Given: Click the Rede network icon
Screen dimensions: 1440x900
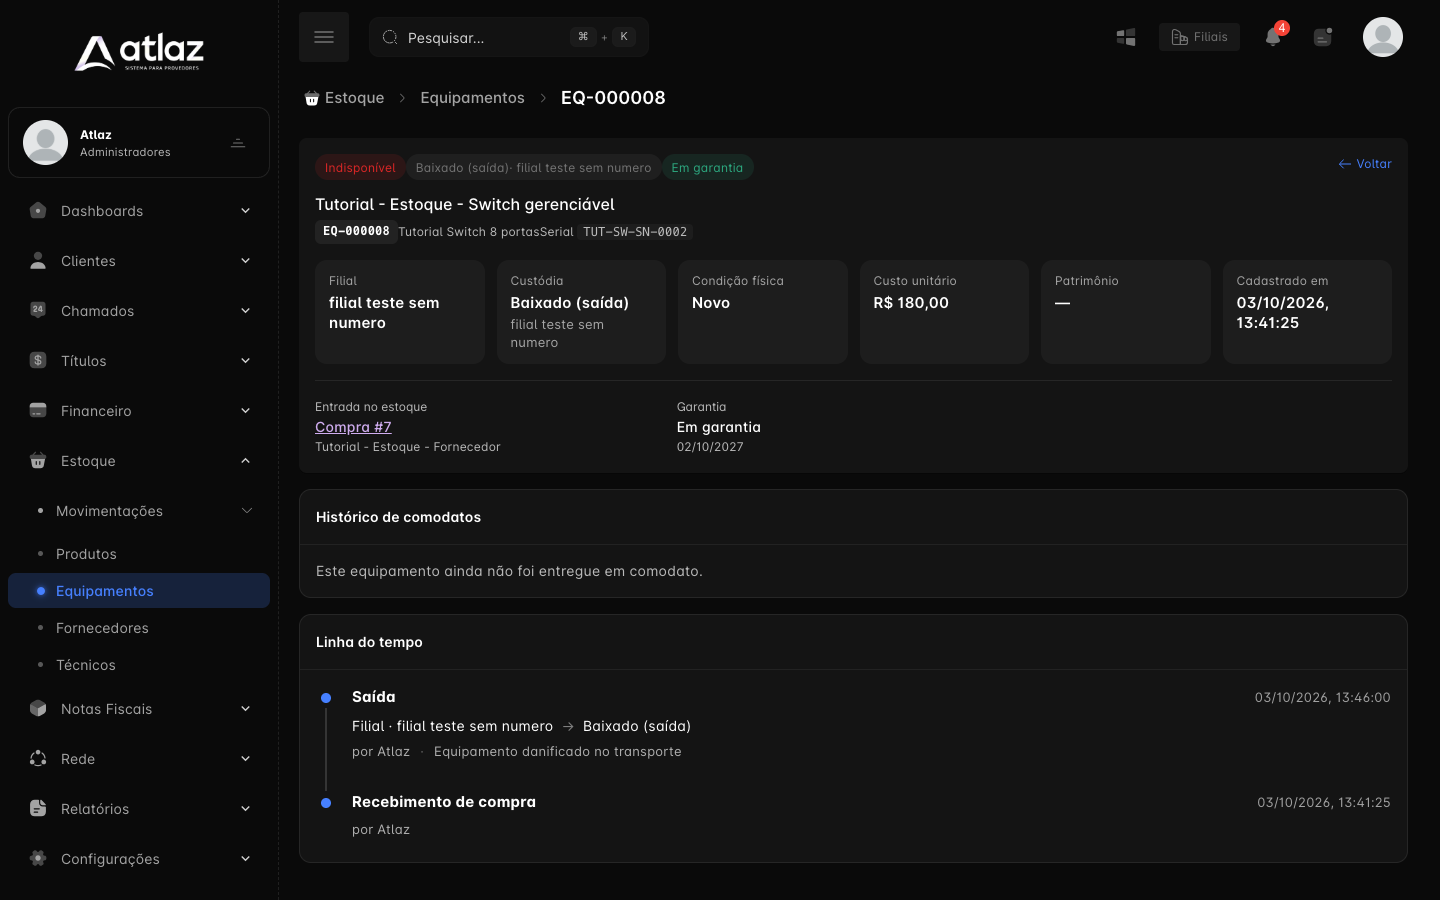Looking at the screenshot, I should click(x=38, y=758).
